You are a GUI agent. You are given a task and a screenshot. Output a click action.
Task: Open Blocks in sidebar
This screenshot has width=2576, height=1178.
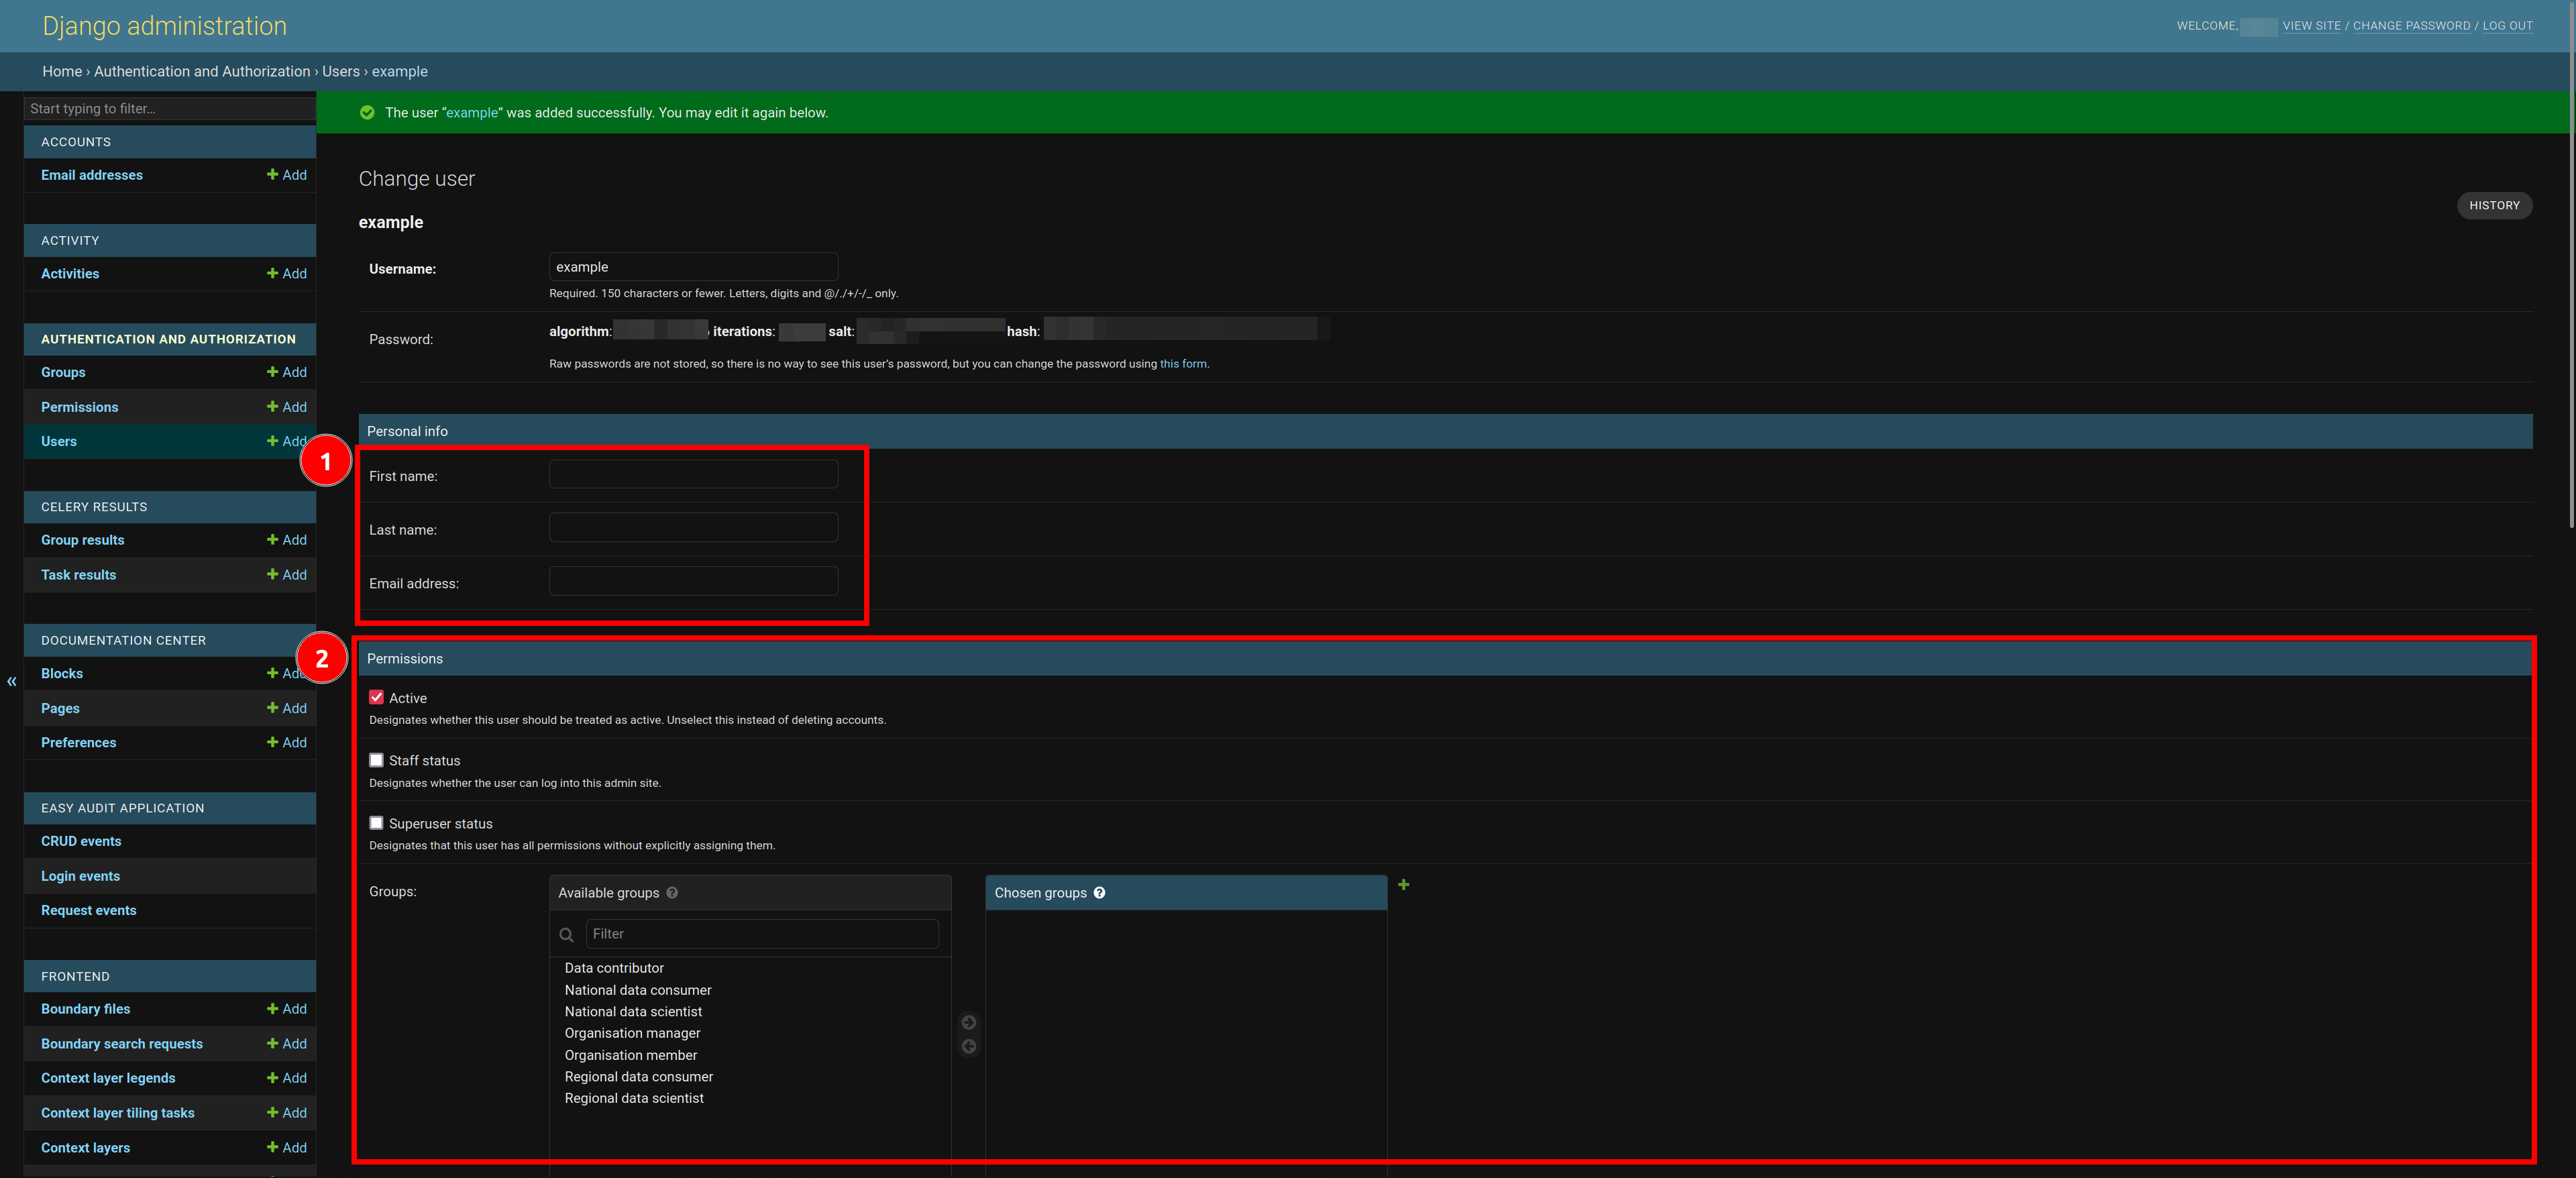pyautogui.click(x=62, y=673)
